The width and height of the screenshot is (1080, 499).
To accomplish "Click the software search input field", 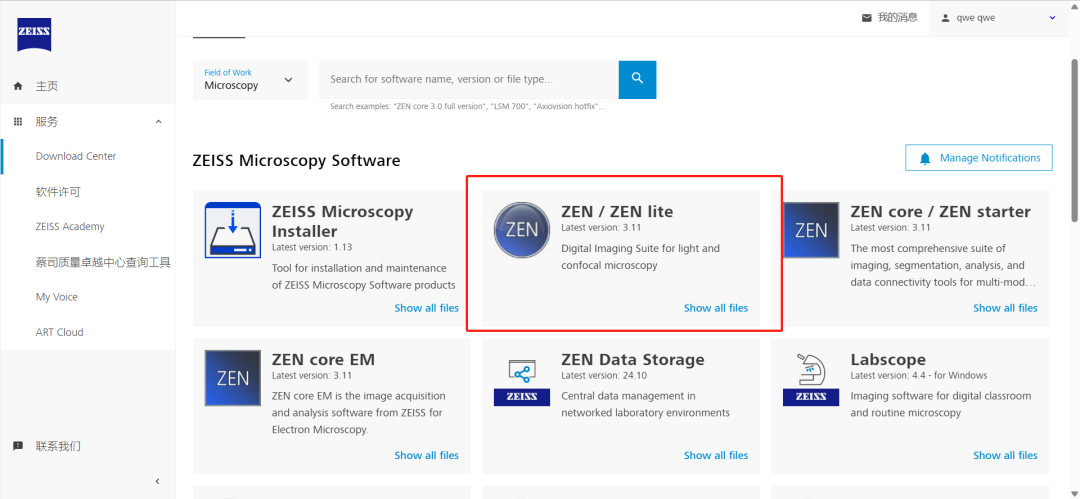I will pyautogui.click(x=468, y=79).
